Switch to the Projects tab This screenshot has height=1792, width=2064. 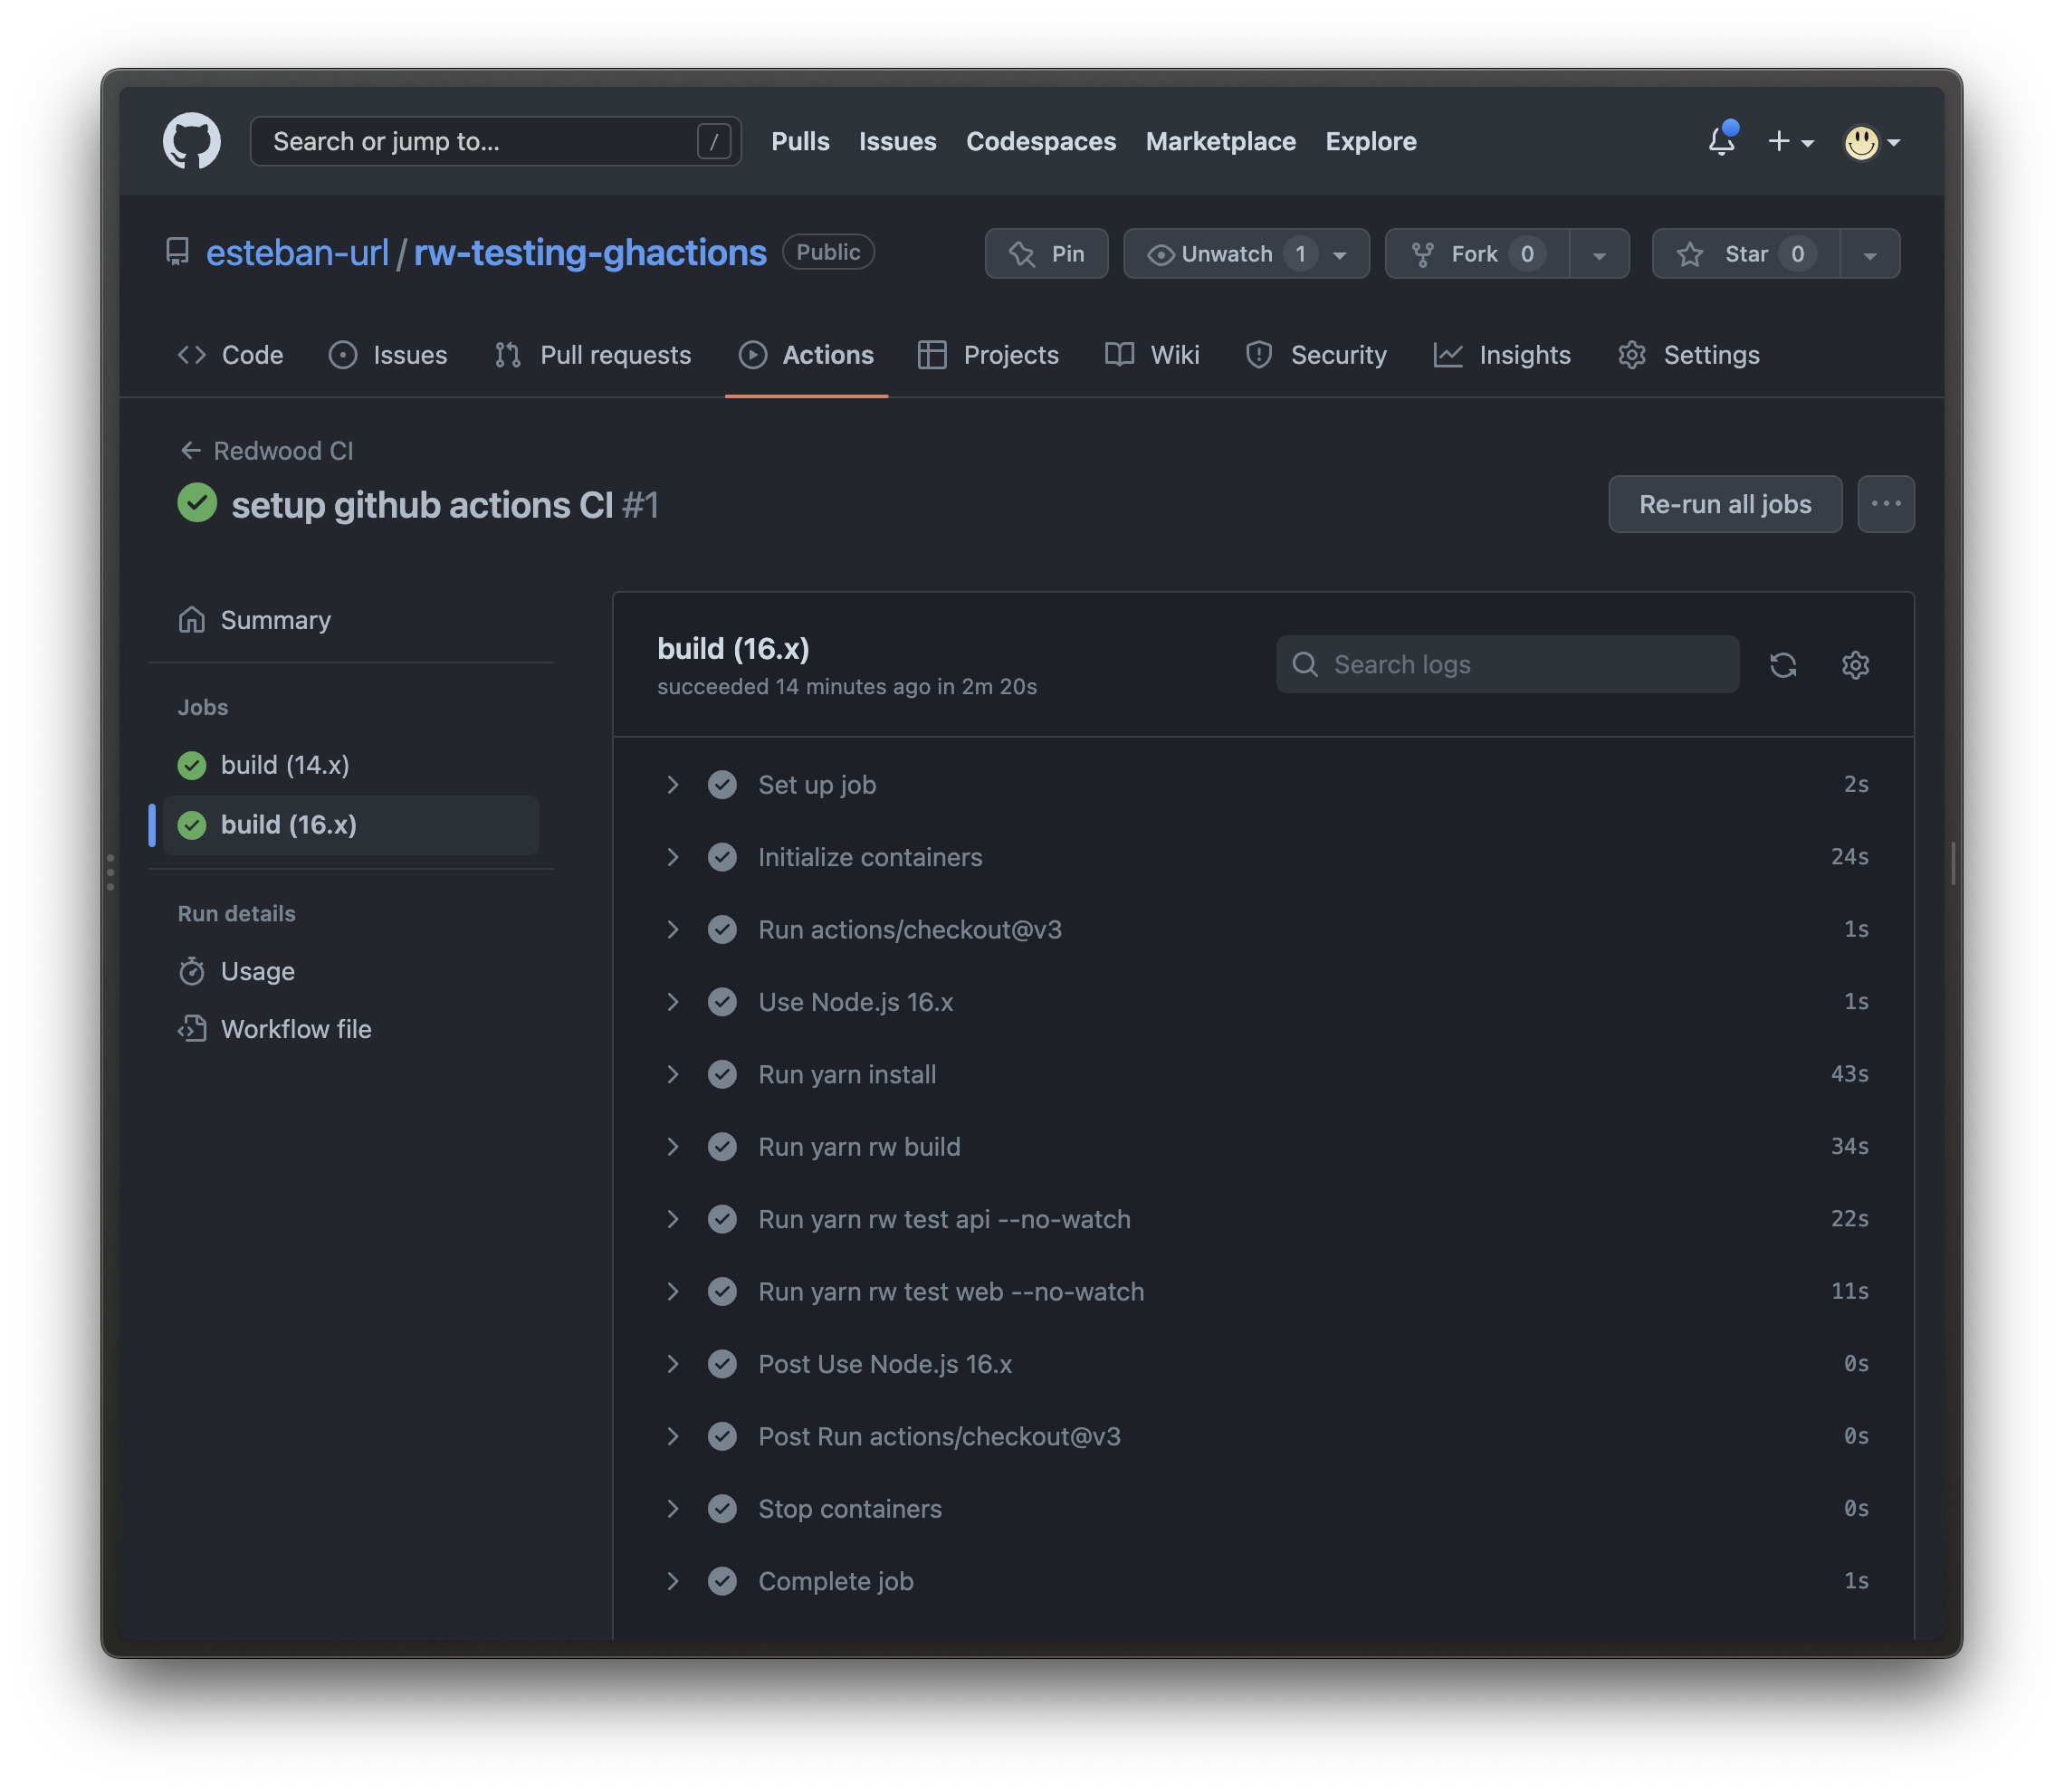[x=988, y=355]
